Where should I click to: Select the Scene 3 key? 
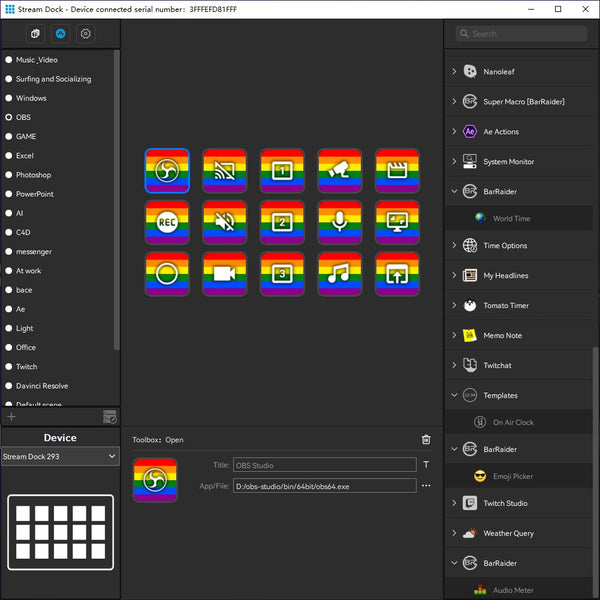pyautogui.click(x=282, y=274)
